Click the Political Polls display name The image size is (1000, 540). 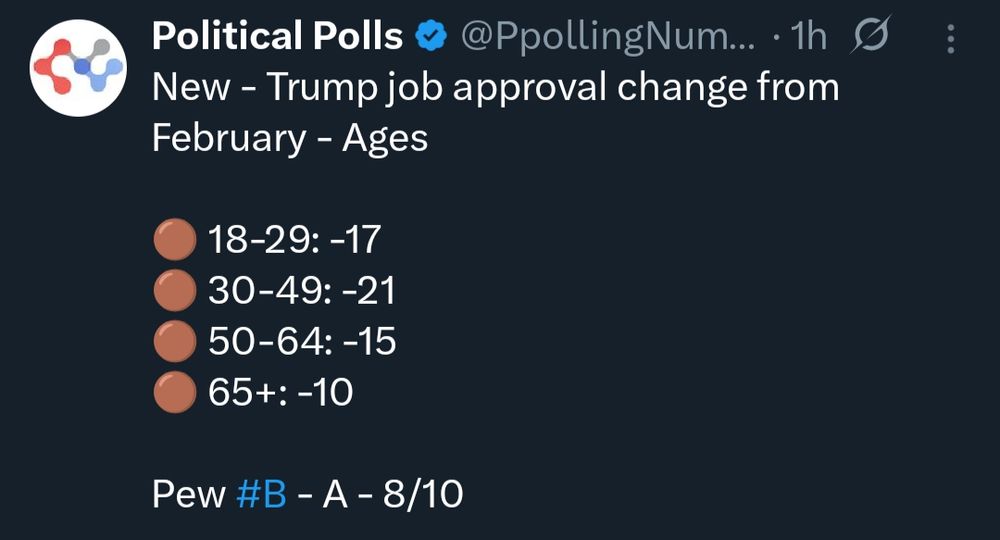point(277,36)
